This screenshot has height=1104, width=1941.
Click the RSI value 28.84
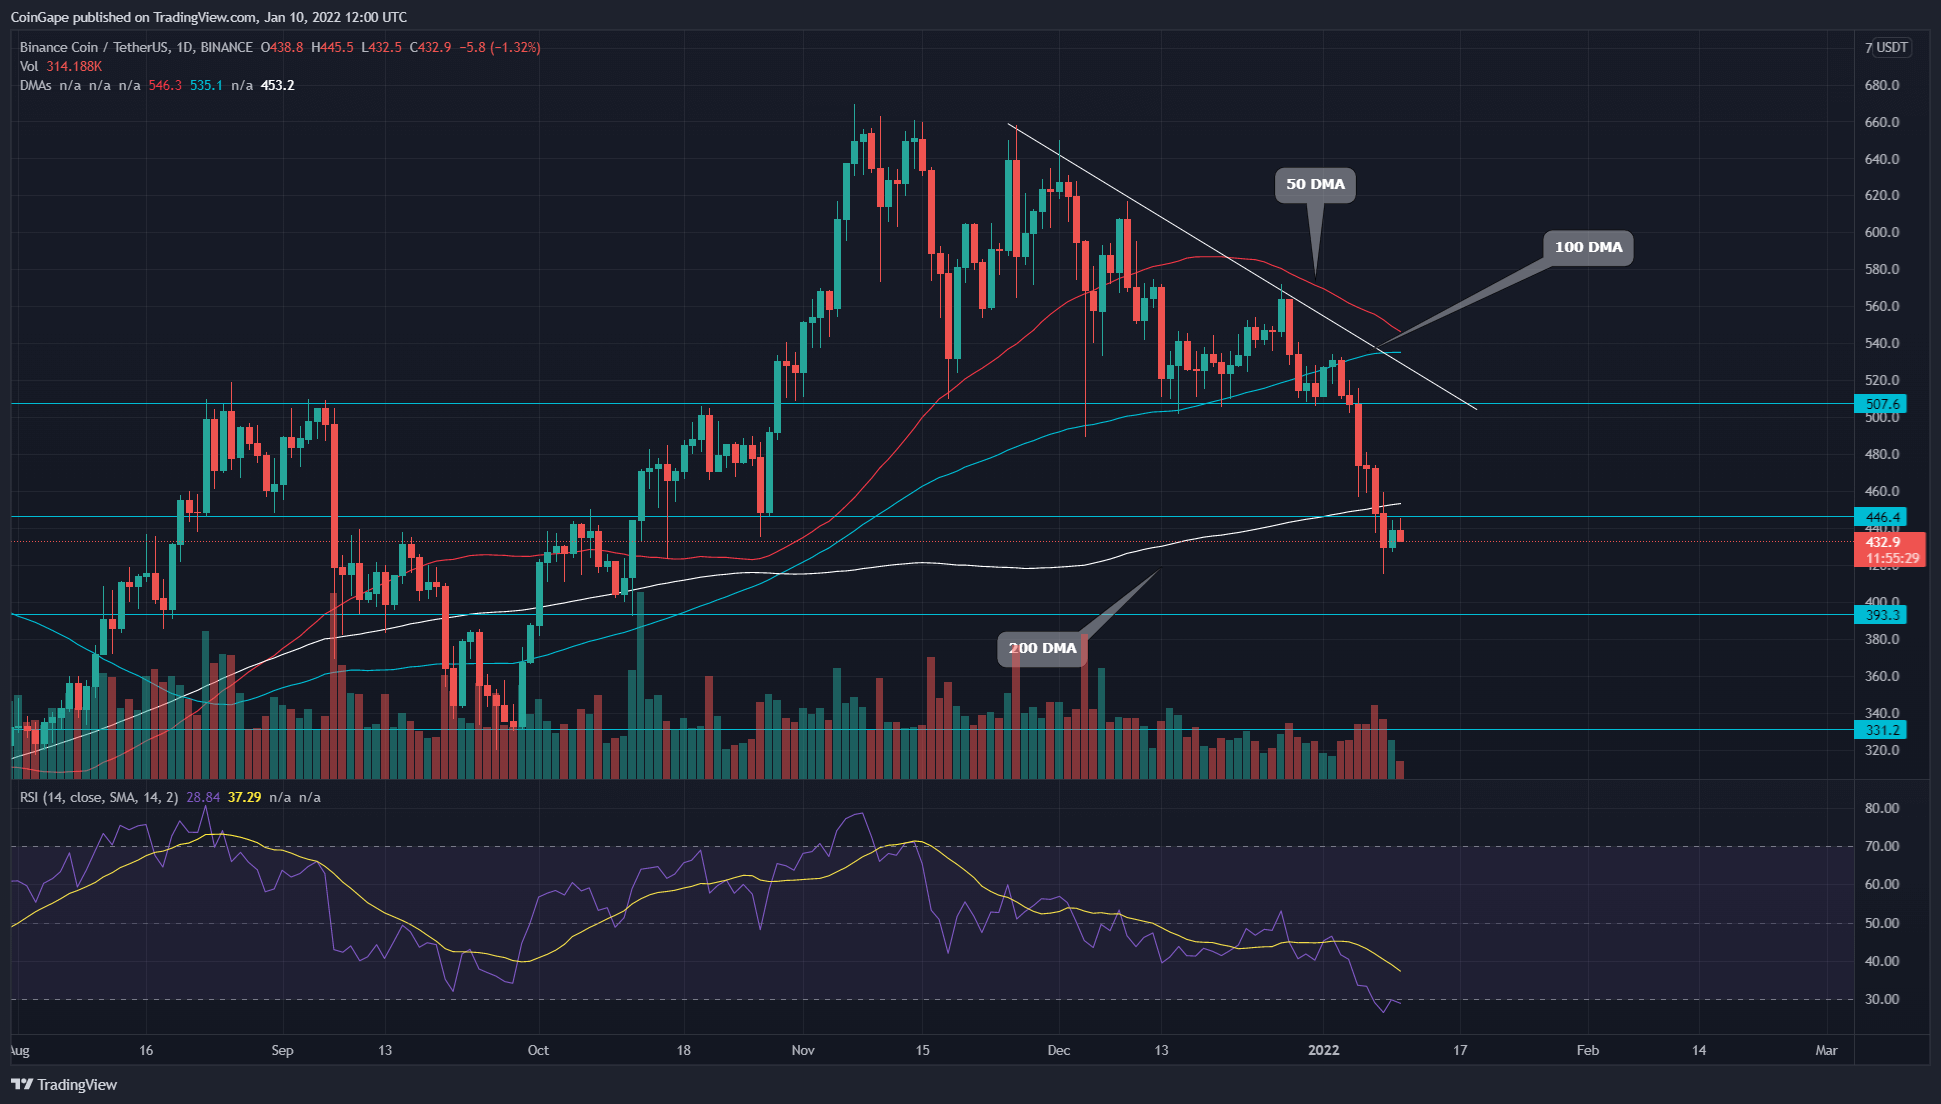(x=204, y=797)
